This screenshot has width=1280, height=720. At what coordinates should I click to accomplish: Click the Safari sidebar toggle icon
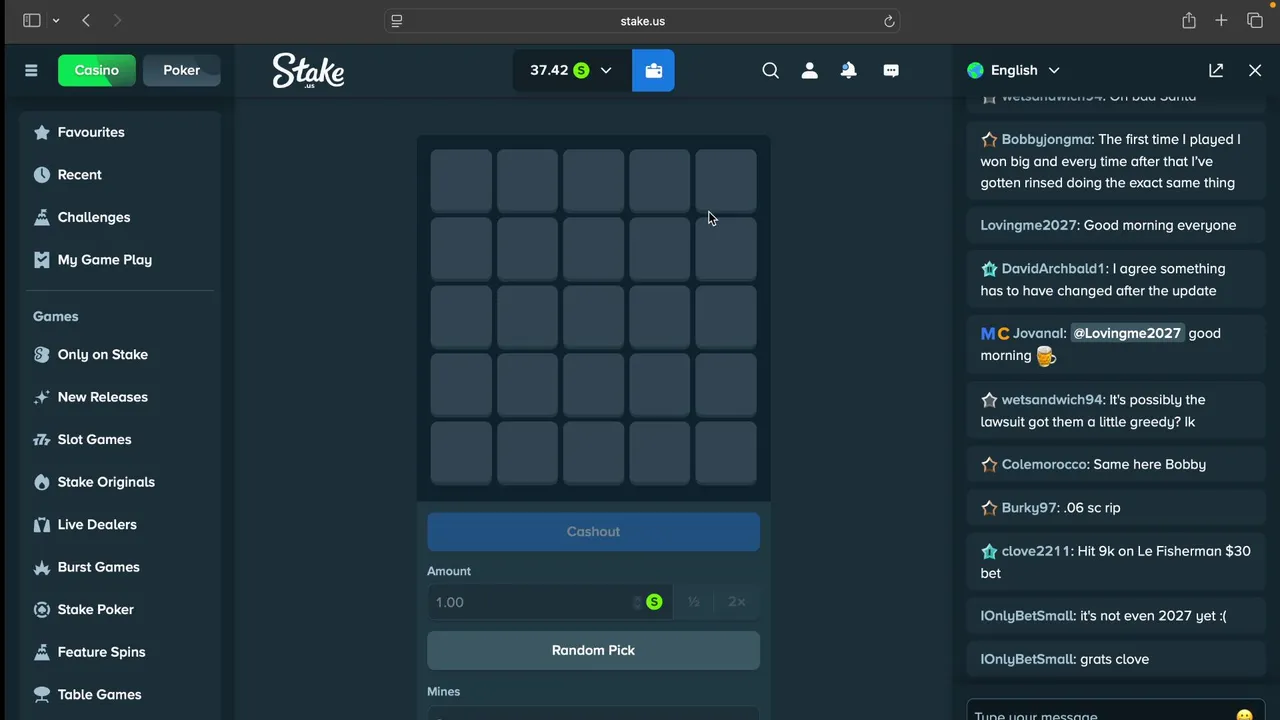(x=31, y=20)
